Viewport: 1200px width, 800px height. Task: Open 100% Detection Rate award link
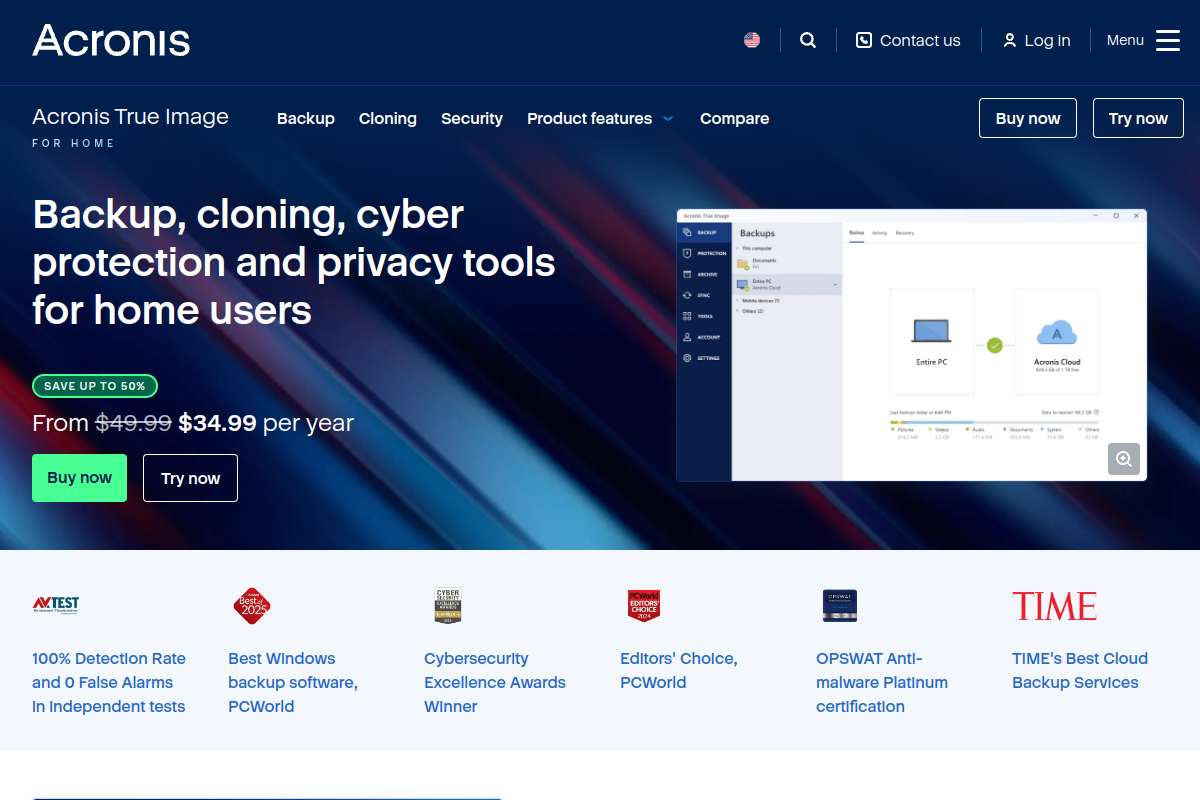[109, 682]
